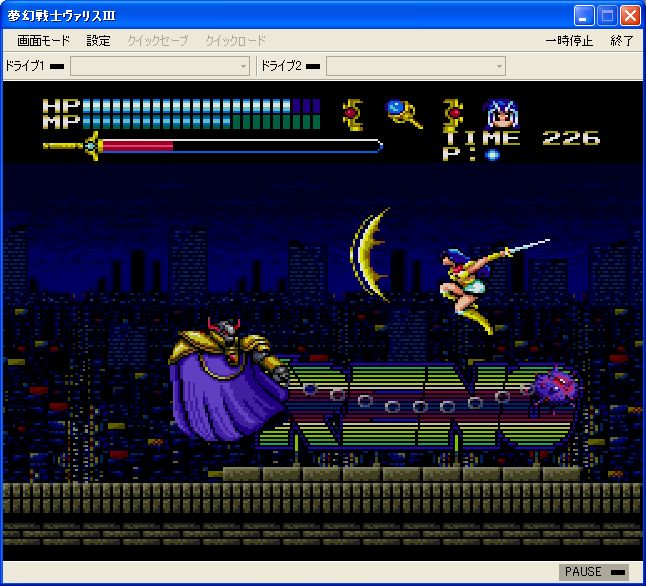Click the HP label text
Screen dimensions: 646x586
click(x=61, y=106)
